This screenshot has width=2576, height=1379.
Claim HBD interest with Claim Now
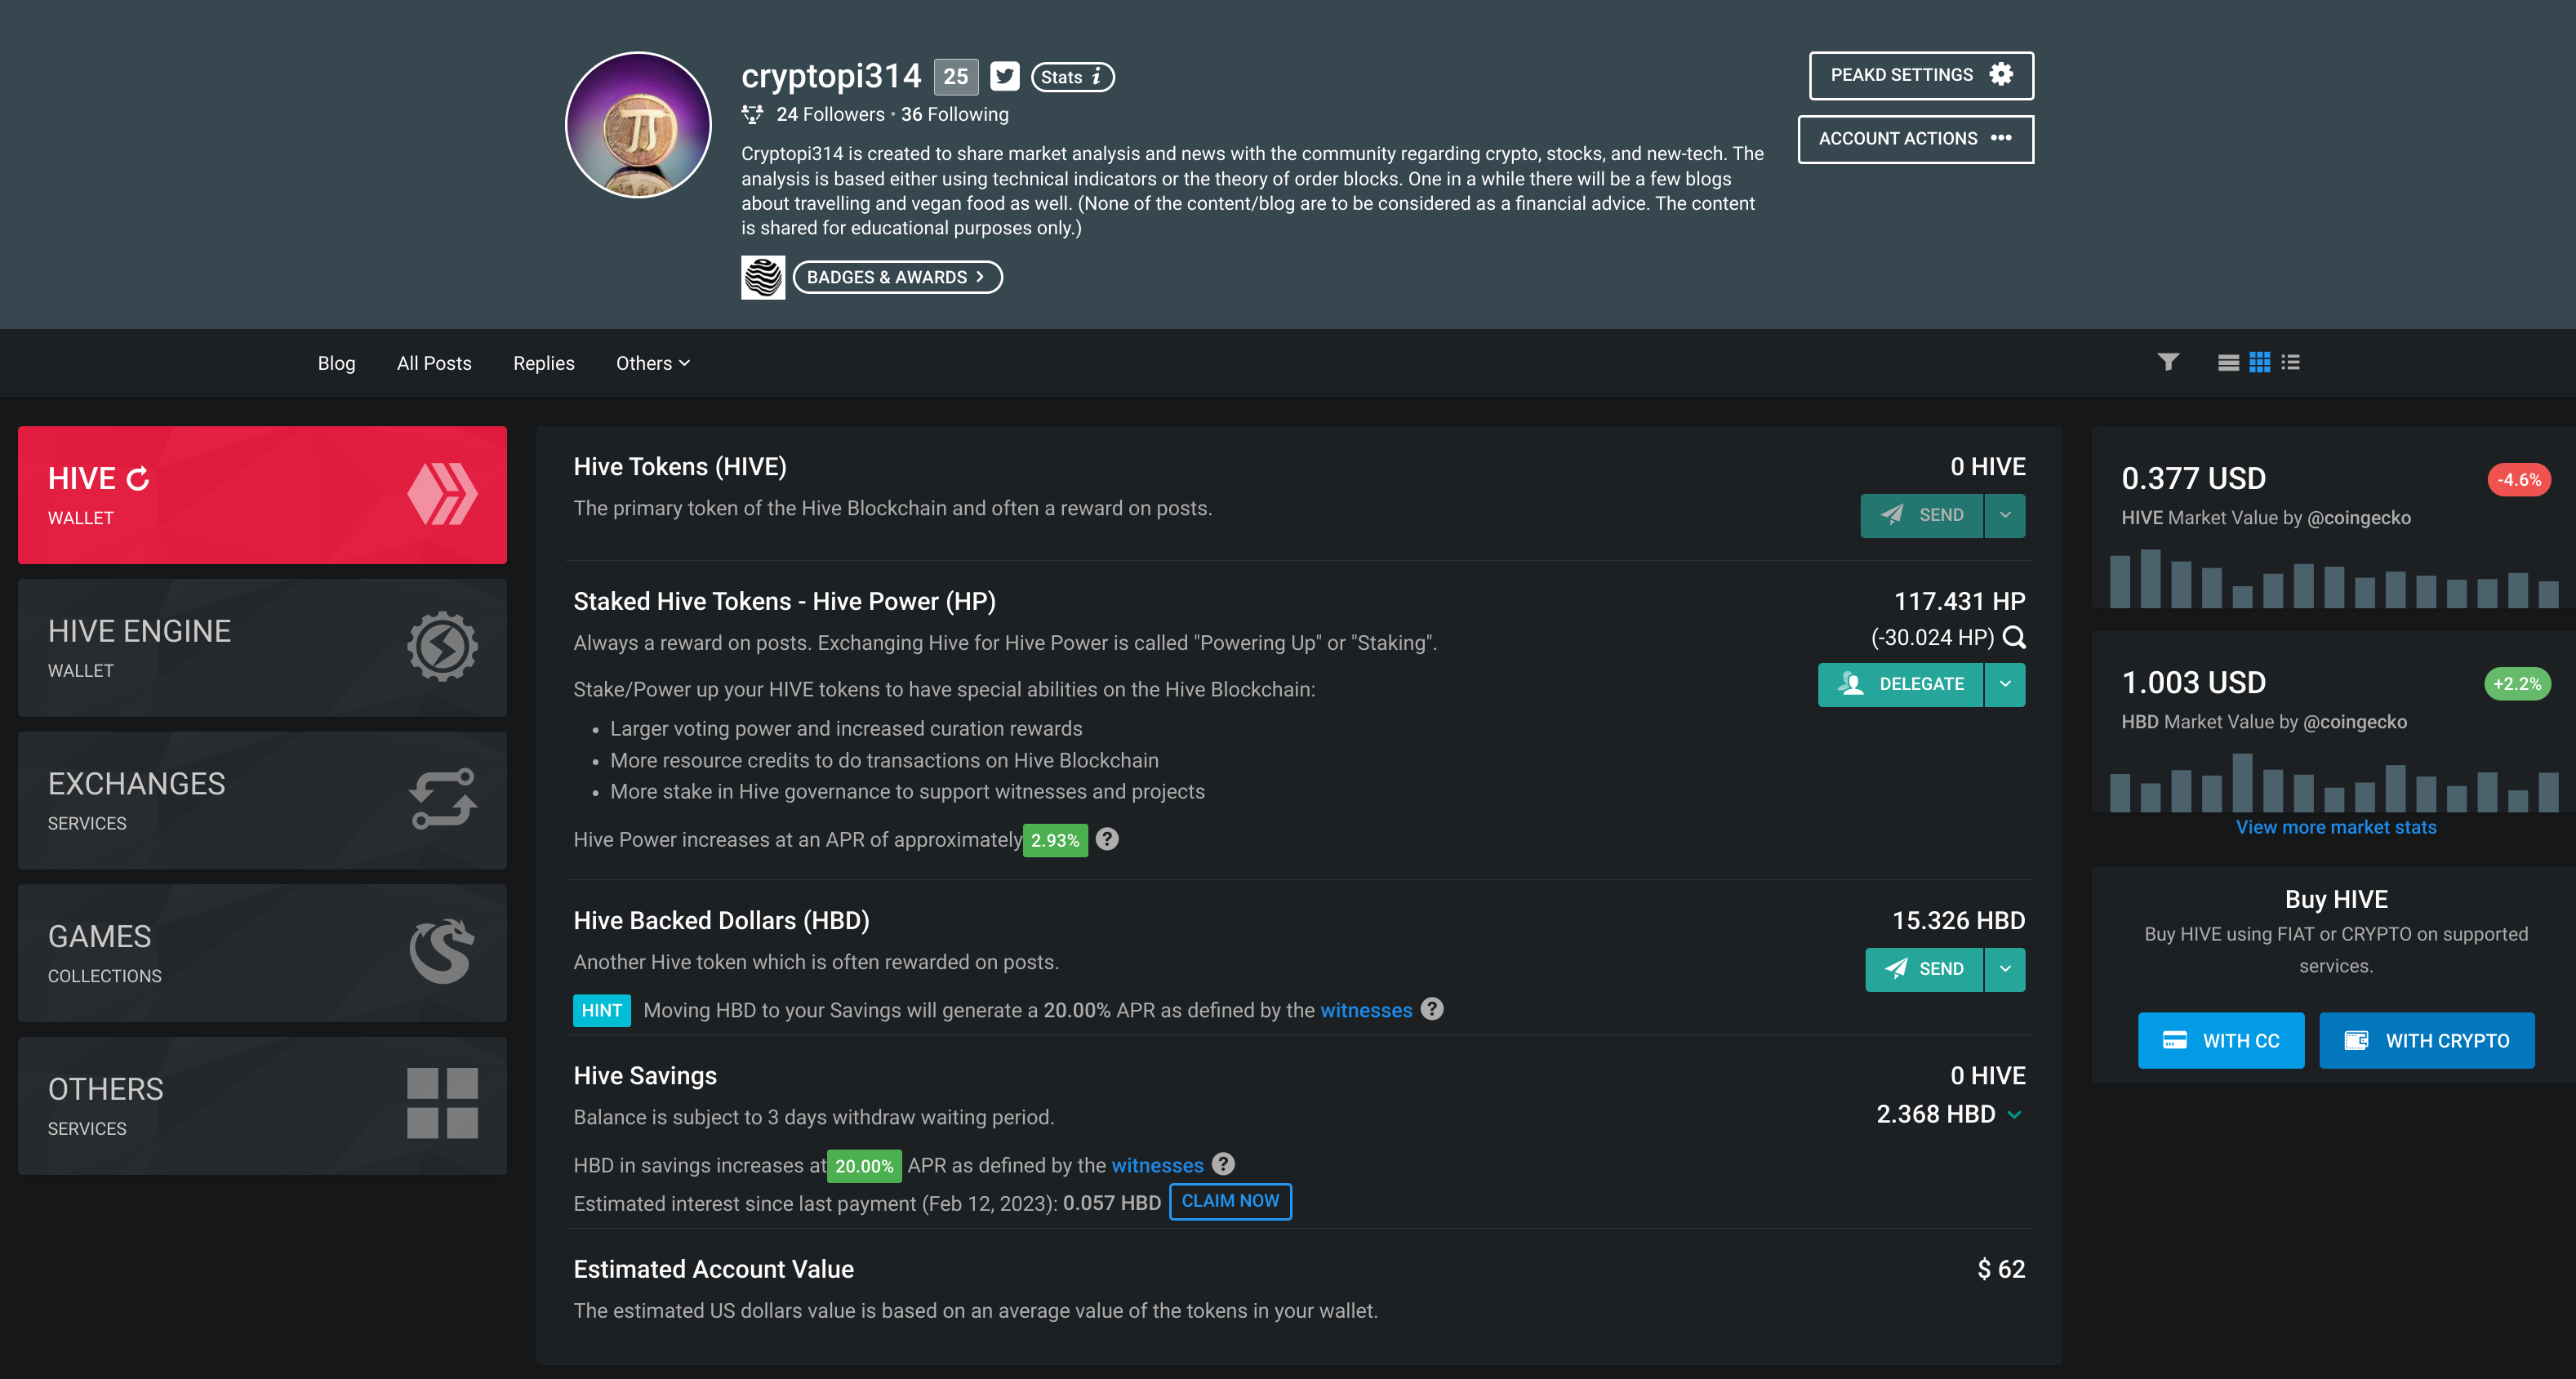(x=1230, y=1201)
